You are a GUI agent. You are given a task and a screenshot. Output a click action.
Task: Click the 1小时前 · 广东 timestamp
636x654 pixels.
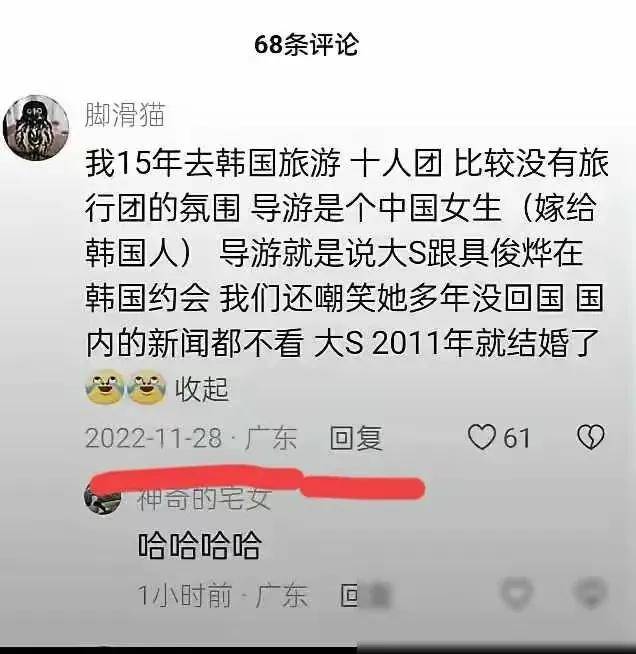click(x=223, y=595)
